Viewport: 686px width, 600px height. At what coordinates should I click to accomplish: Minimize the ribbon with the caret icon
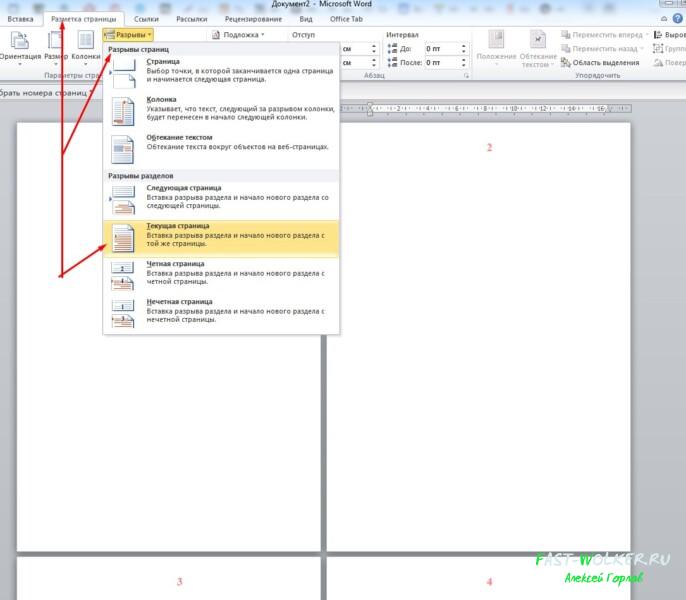664,19
